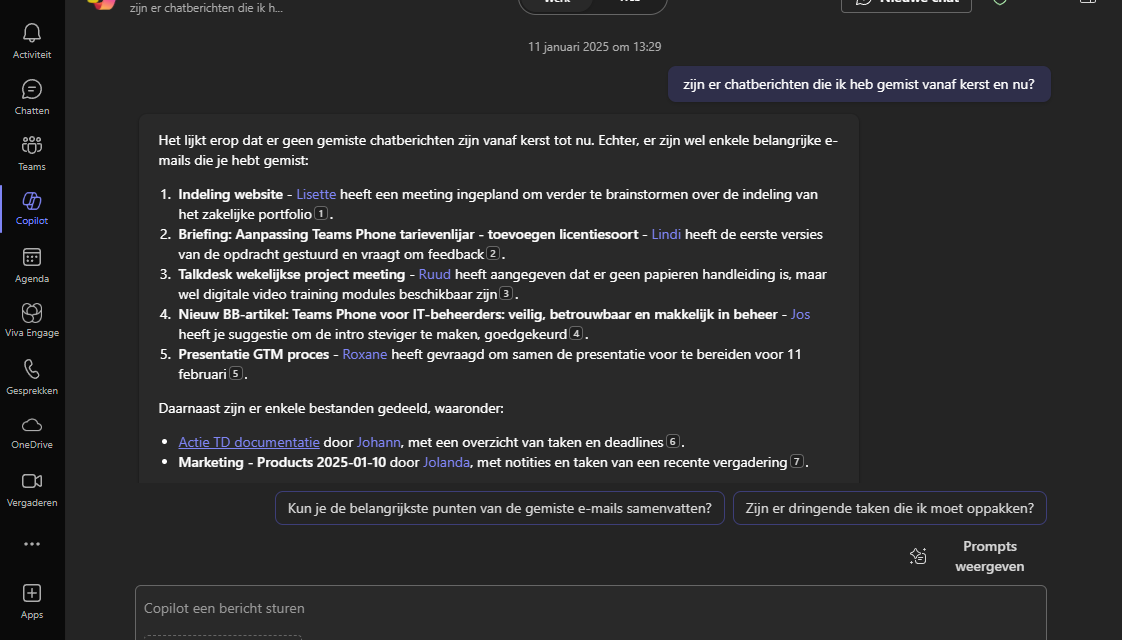Screen dimensions: 1122x640
Task: Click citation reference 1 after zakelijke portfolio
Action: point(321,214)
